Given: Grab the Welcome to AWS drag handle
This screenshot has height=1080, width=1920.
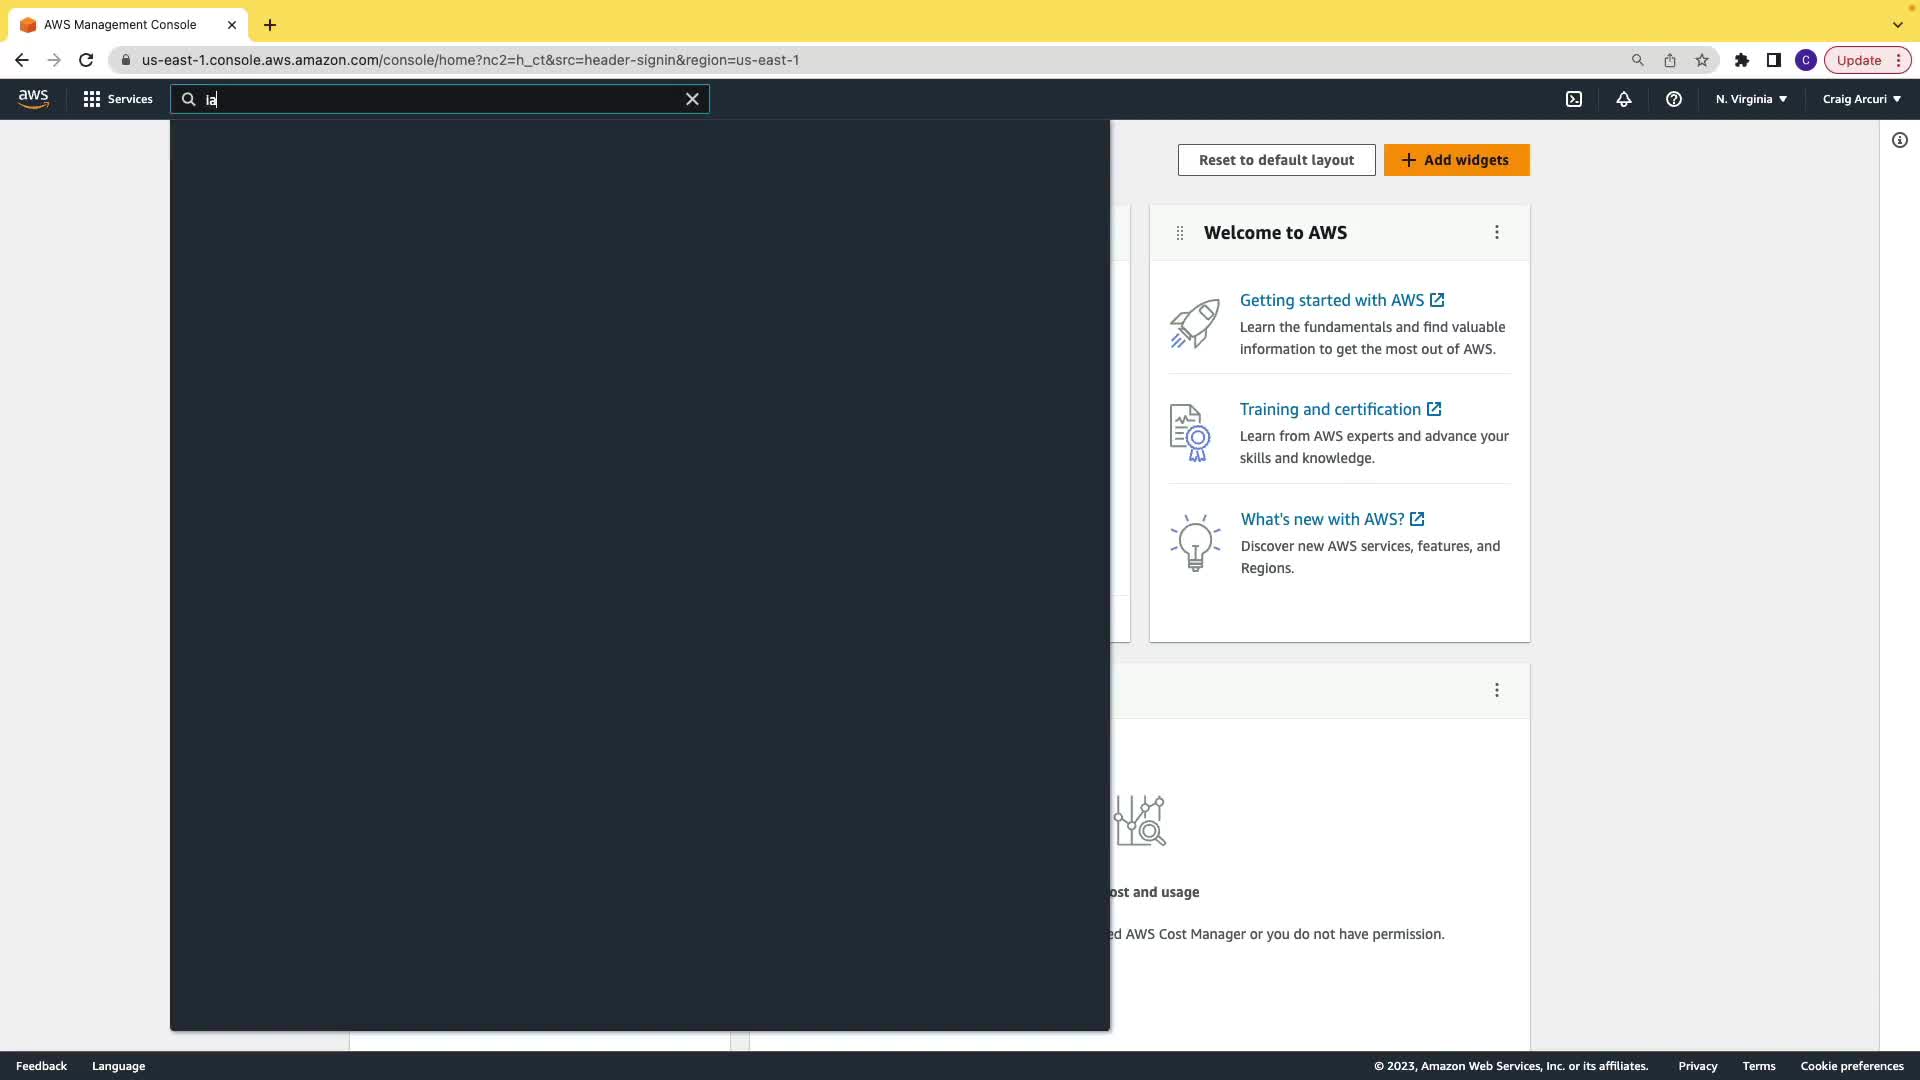Looking at the screenshot, I should pyautogui.click(x=1180, y=233).
